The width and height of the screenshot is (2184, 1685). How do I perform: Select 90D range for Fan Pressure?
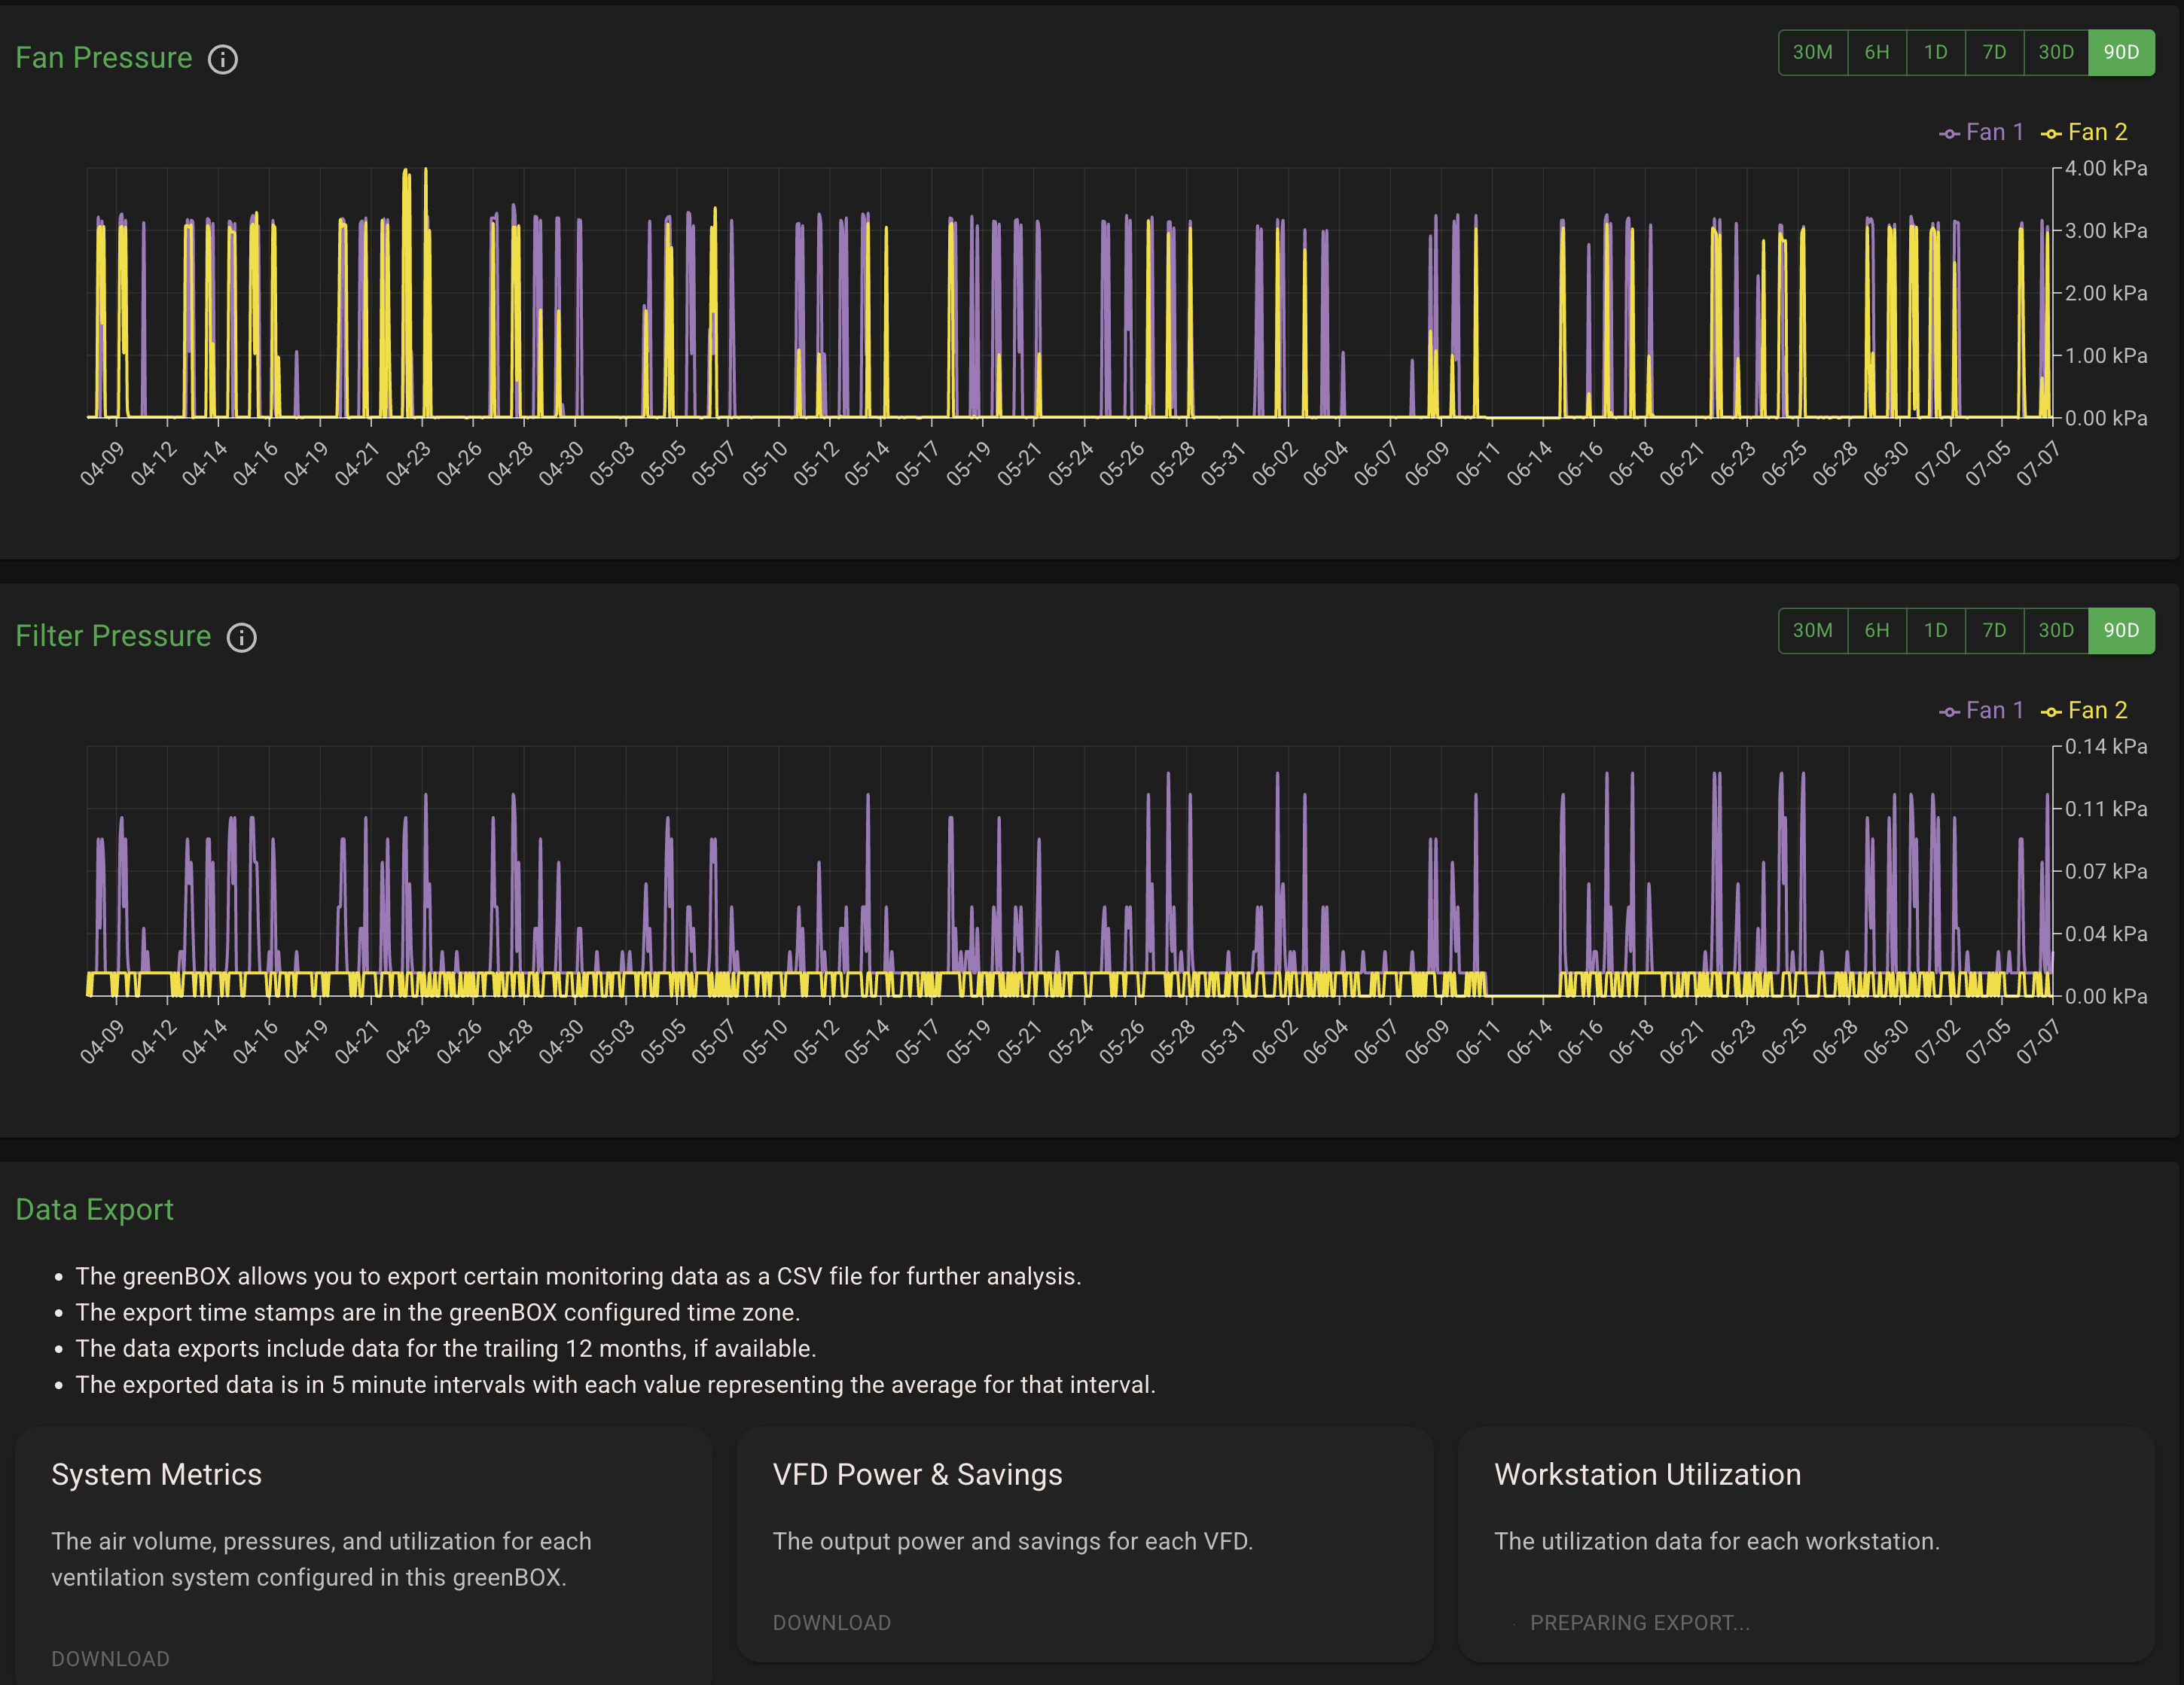click(x=2121, y=52)
